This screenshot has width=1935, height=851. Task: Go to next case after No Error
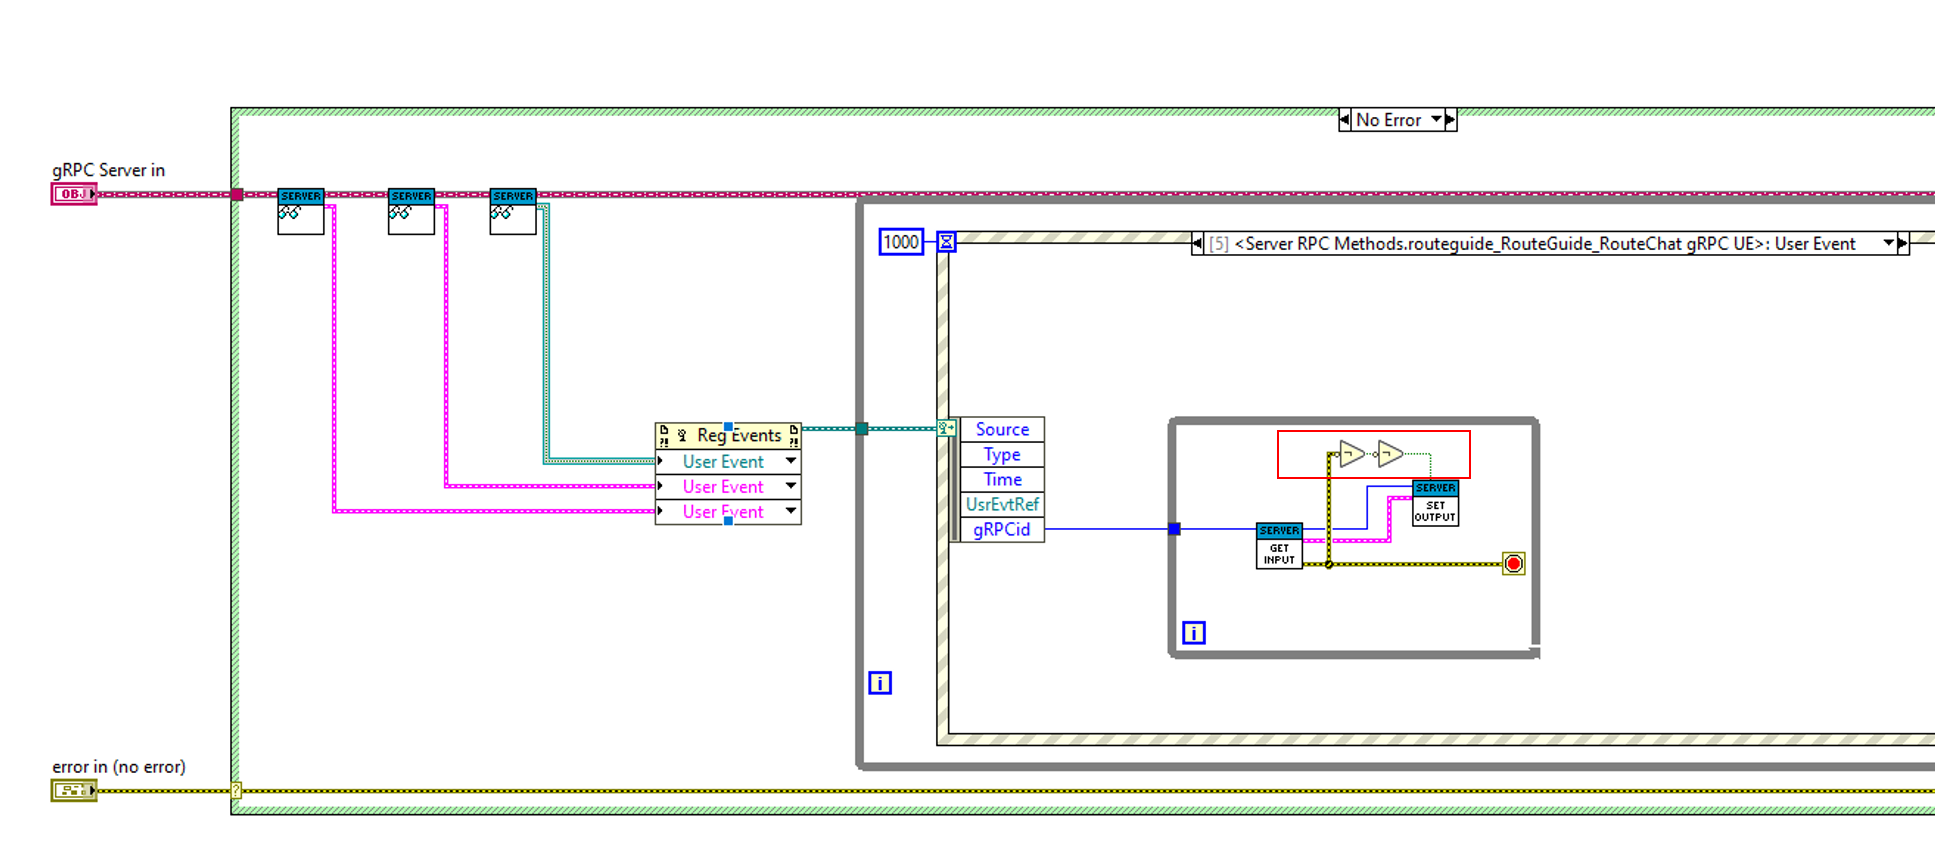coord(1450,120)
